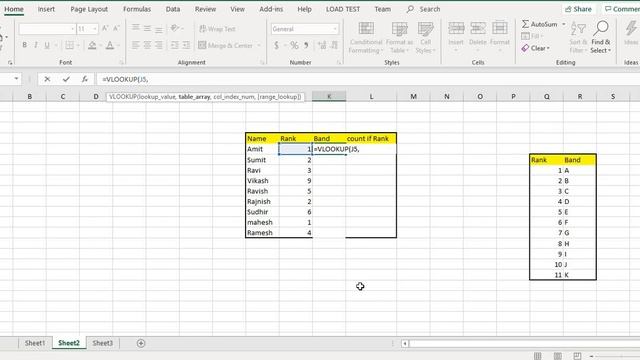The image size is (640, 360).
Task: Open the Number dialog launcher
Action: (x=339, y=62)
